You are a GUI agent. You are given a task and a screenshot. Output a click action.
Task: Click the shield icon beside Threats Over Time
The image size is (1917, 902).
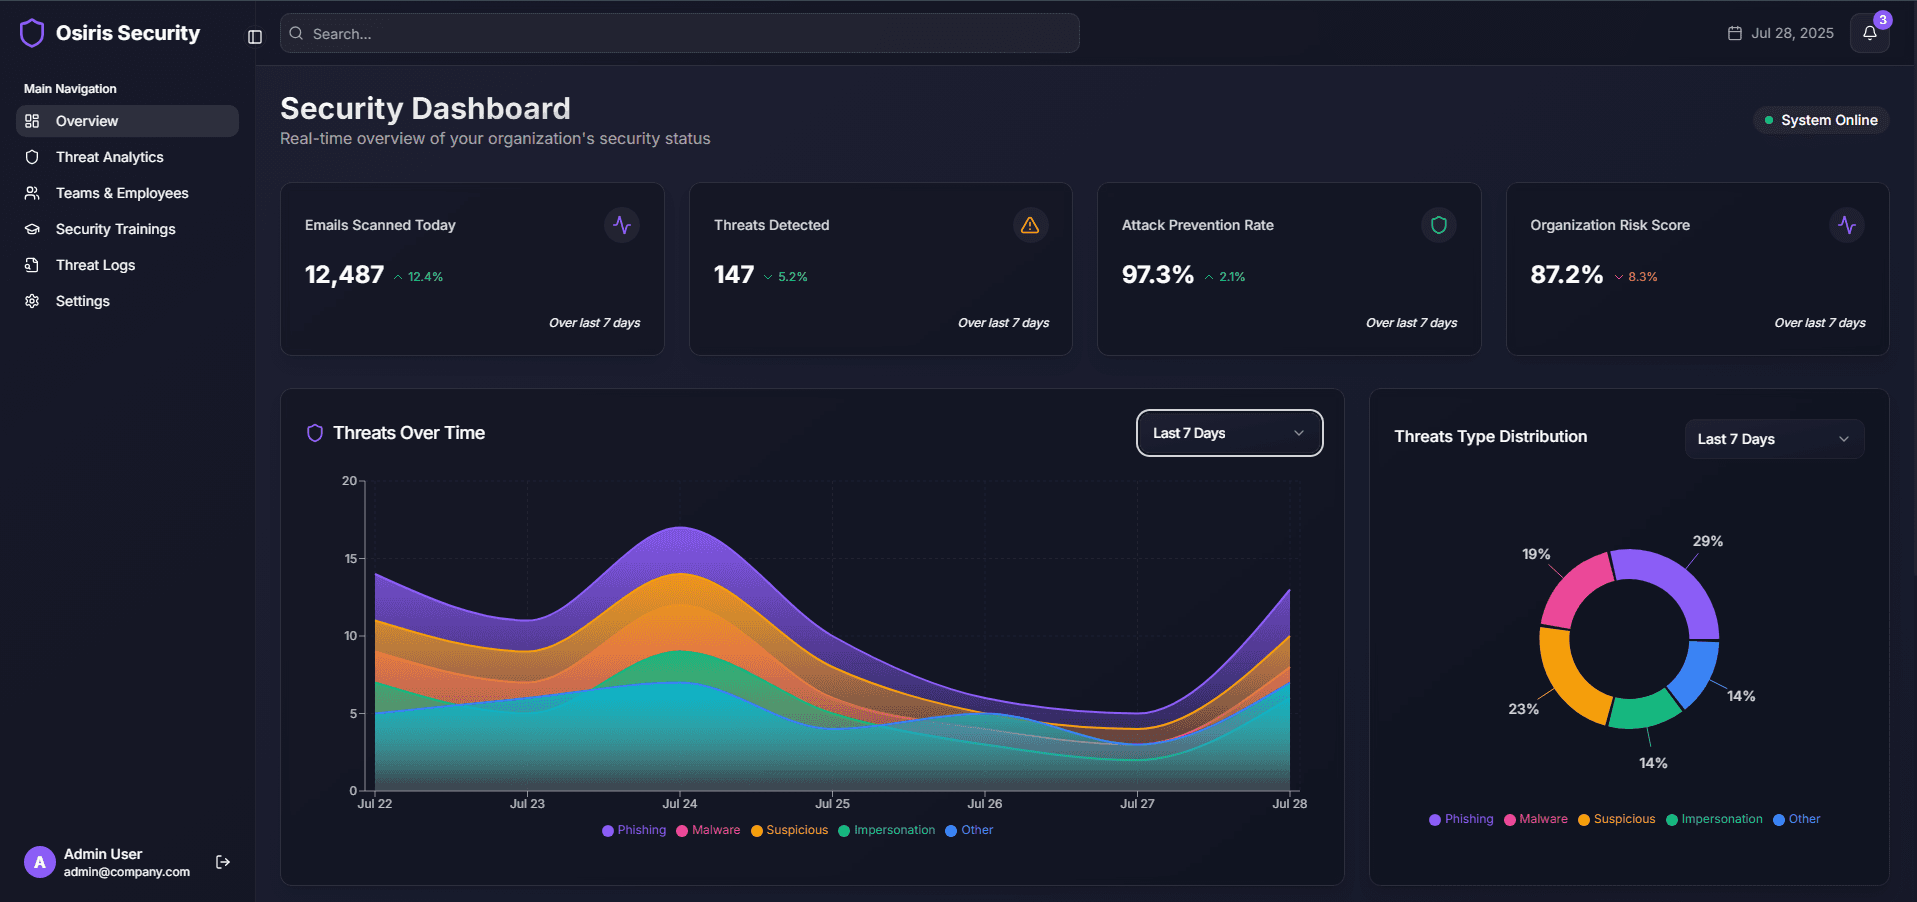click(315, 433)
